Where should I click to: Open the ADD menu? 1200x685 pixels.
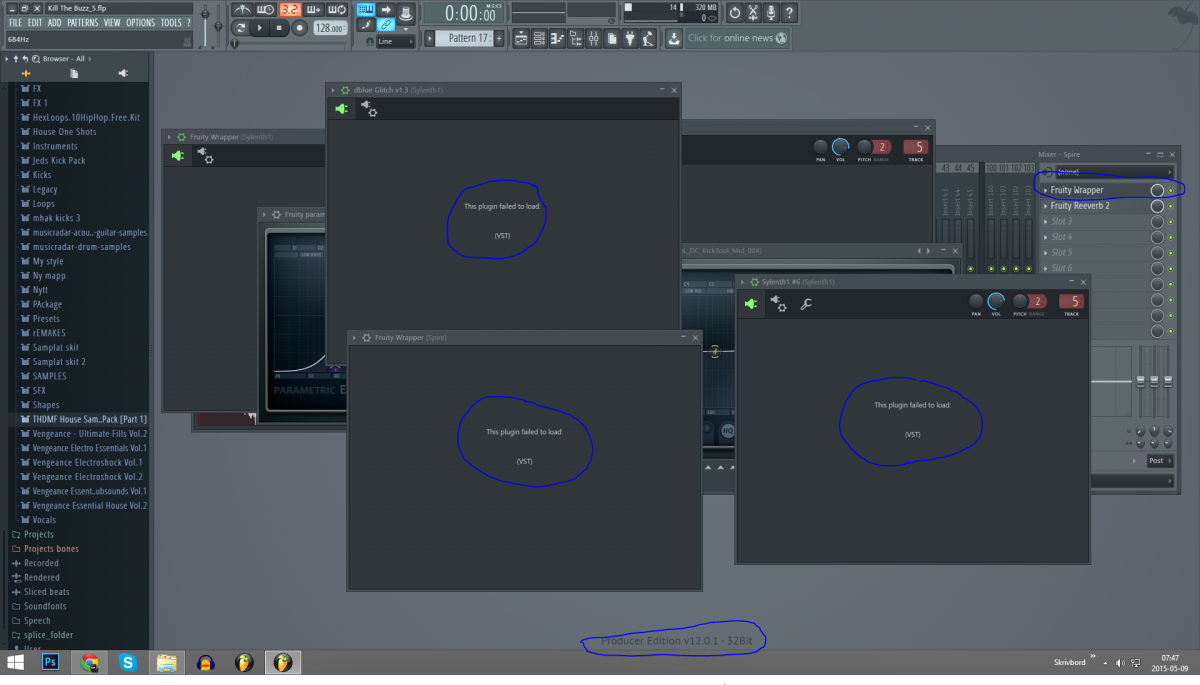55,23
